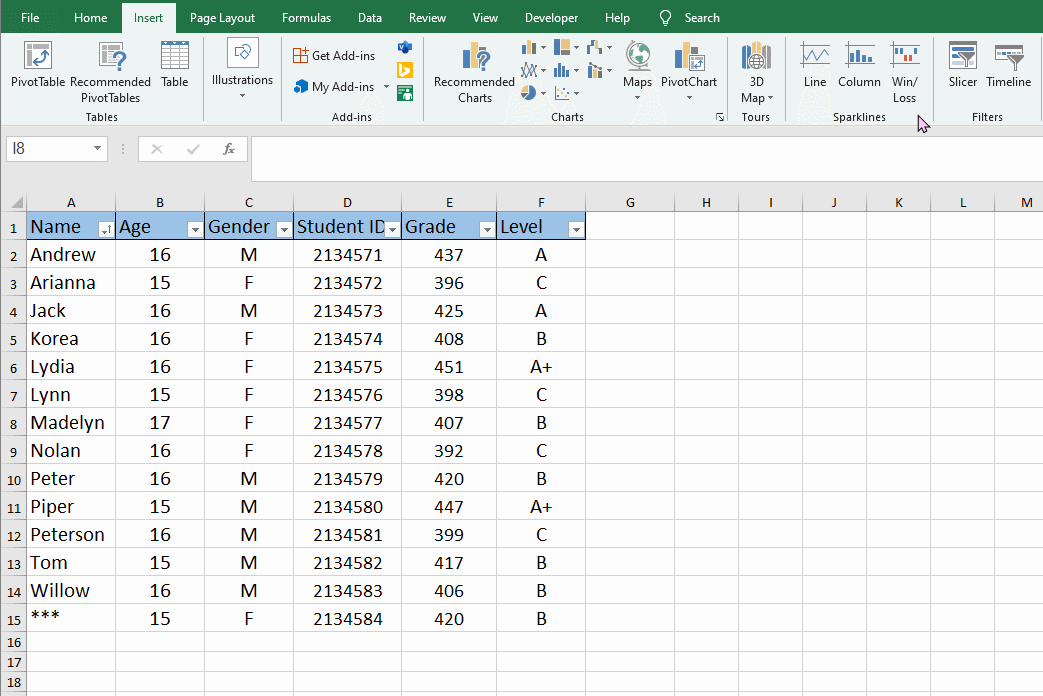Open the Name filter dropdown
The width and height of the screenshot is (1043, 696).
tap(106, 230)
